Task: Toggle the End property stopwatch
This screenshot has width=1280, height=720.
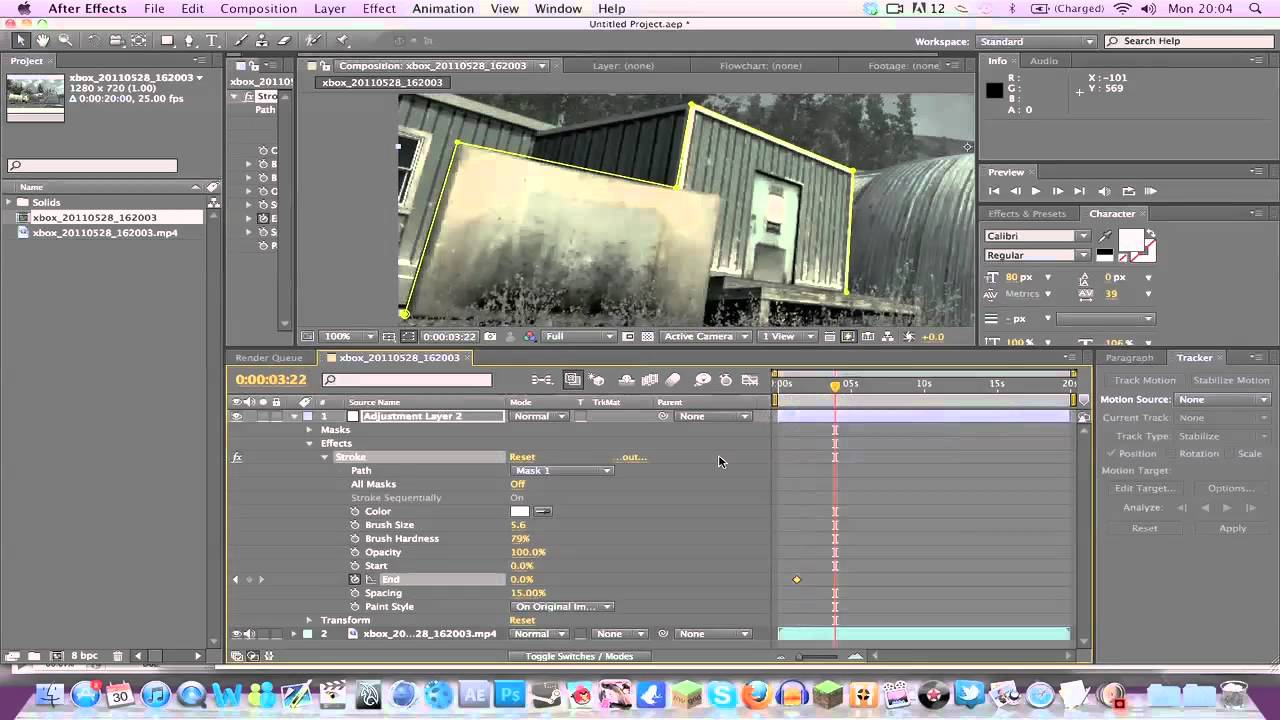Action: point(355,579)
